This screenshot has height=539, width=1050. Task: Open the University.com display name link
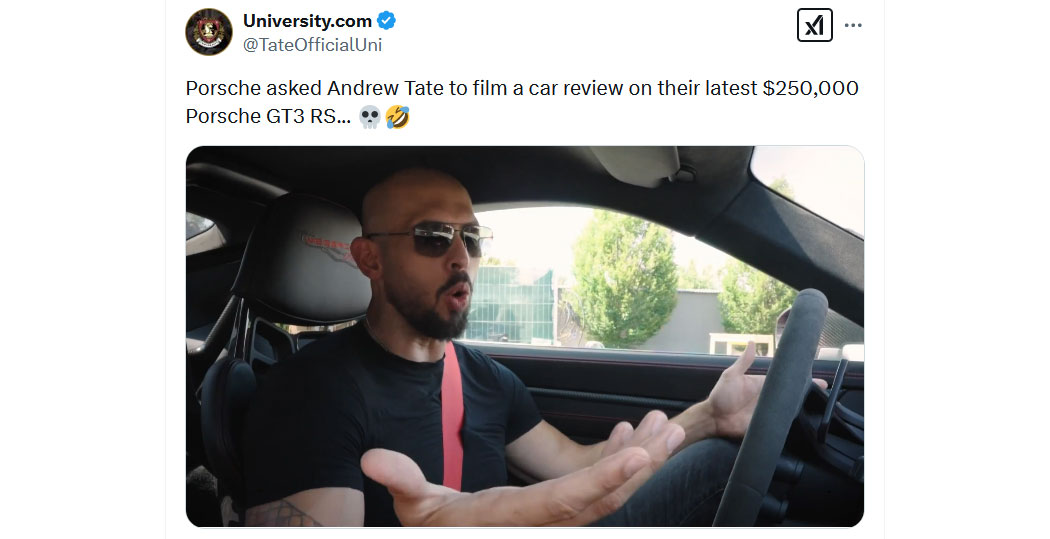(307, 21)
